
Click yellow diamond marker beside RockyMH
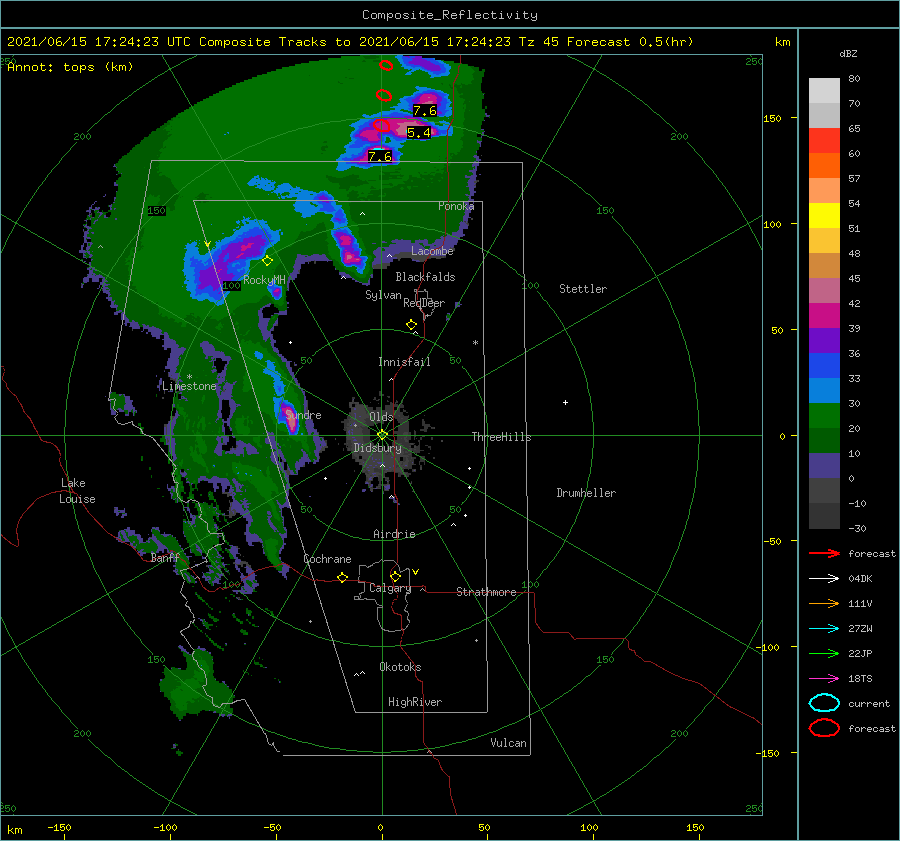(267, 261)
